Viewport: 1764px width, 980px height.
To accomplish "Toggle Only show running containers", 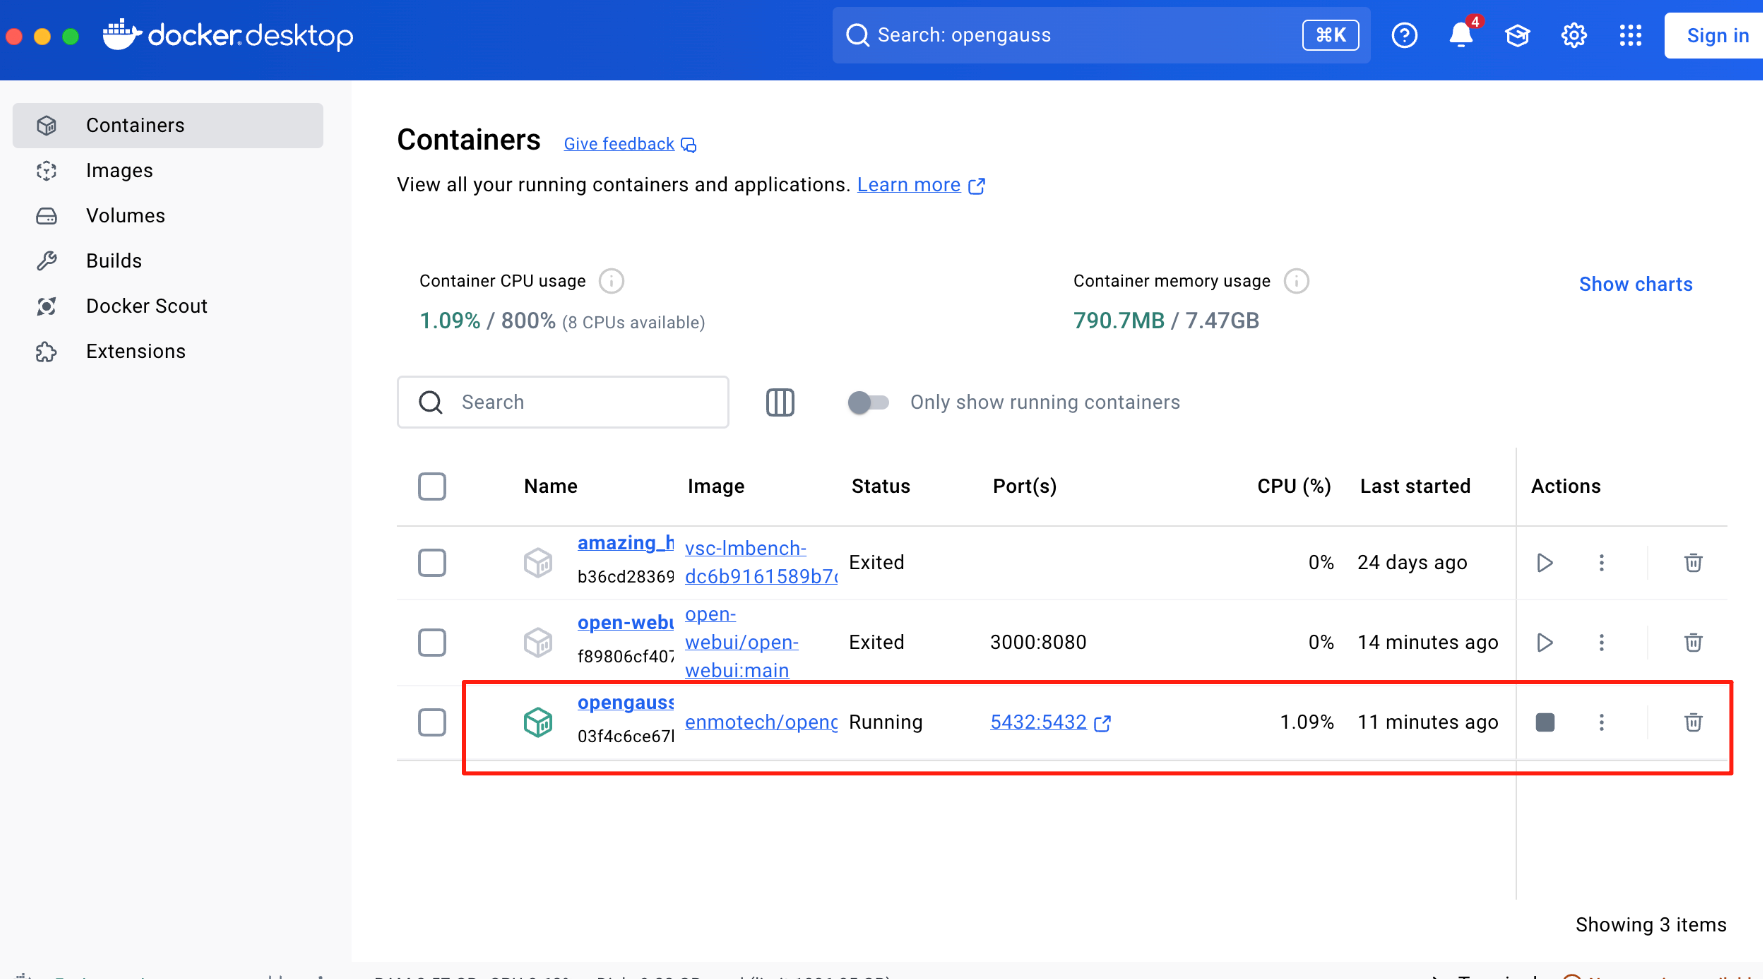I will pyautogui.click(x=868, y=402).
